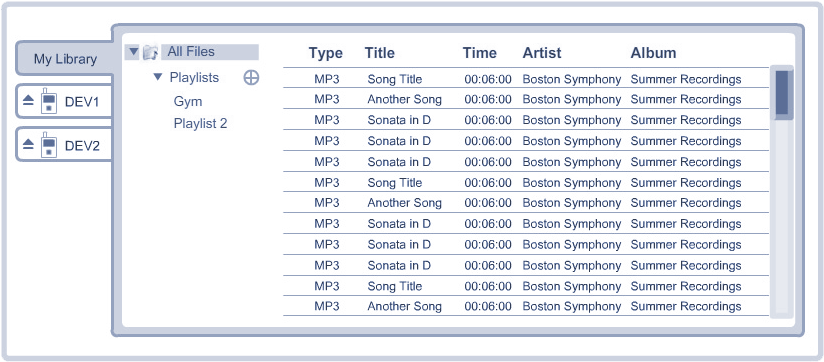824x362 pixels.
Task: Click the eject icon next to DEV1
Action: click(28, 101)
